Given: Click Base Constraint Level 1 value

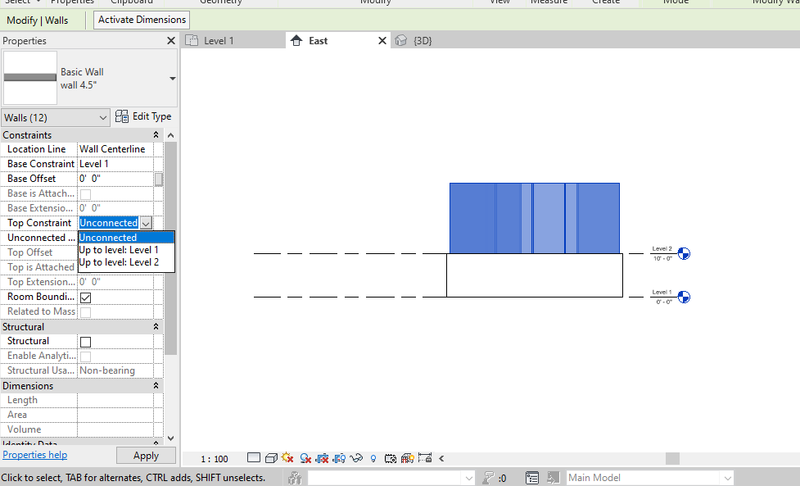Looking at the screenshot, I should coord(115,164).
